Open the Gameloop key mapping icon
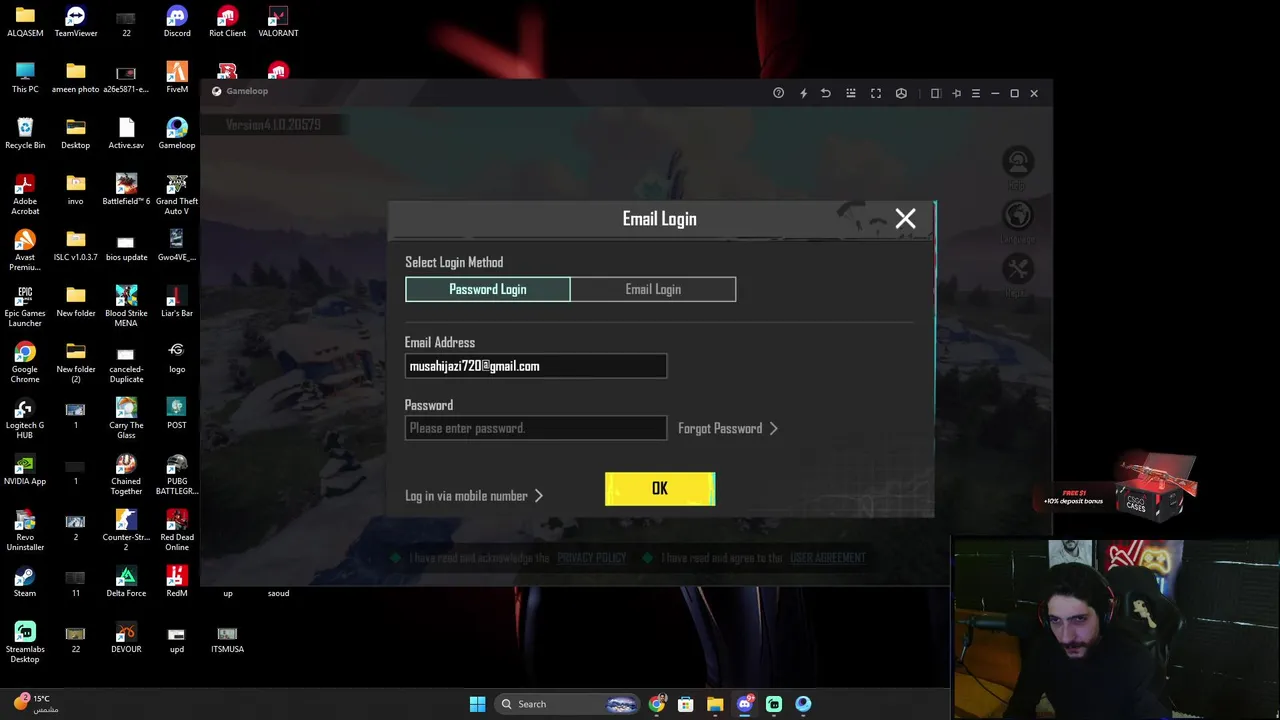The width and height of the screenshot is (1280, 720). [851, 93]
